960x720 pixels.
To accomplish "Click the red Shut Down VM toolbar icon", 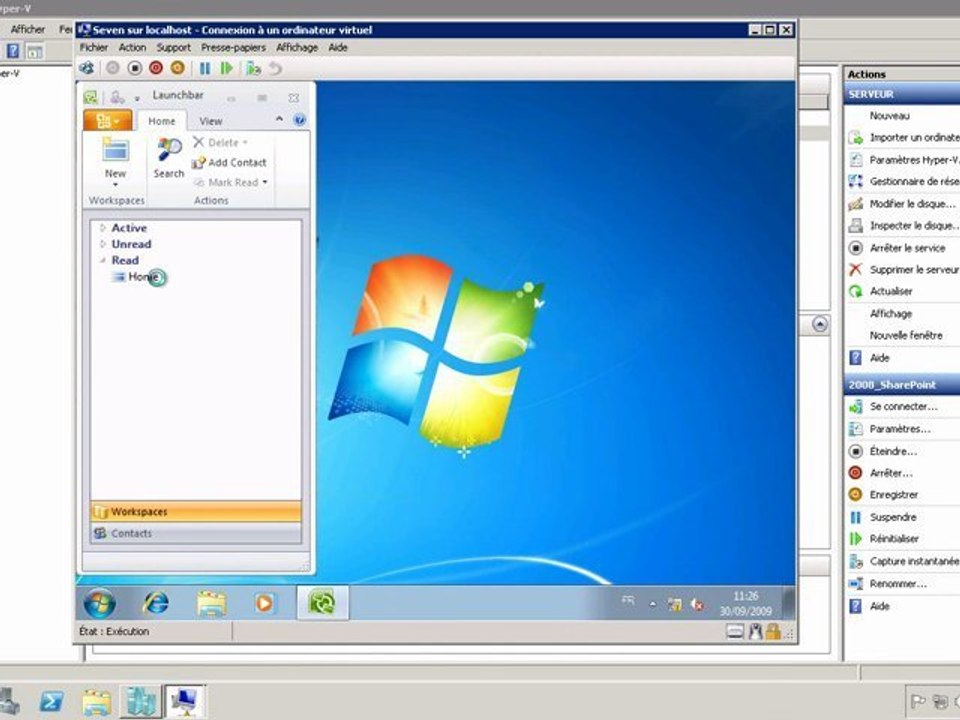I will pyautogui.click(x=156, y=68).
